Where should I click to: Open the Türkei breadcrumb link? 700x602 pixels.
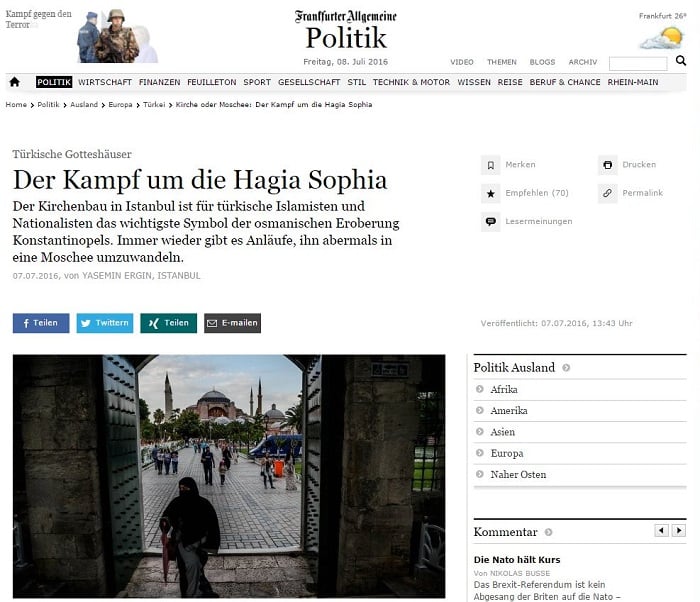tap(154, 105)
